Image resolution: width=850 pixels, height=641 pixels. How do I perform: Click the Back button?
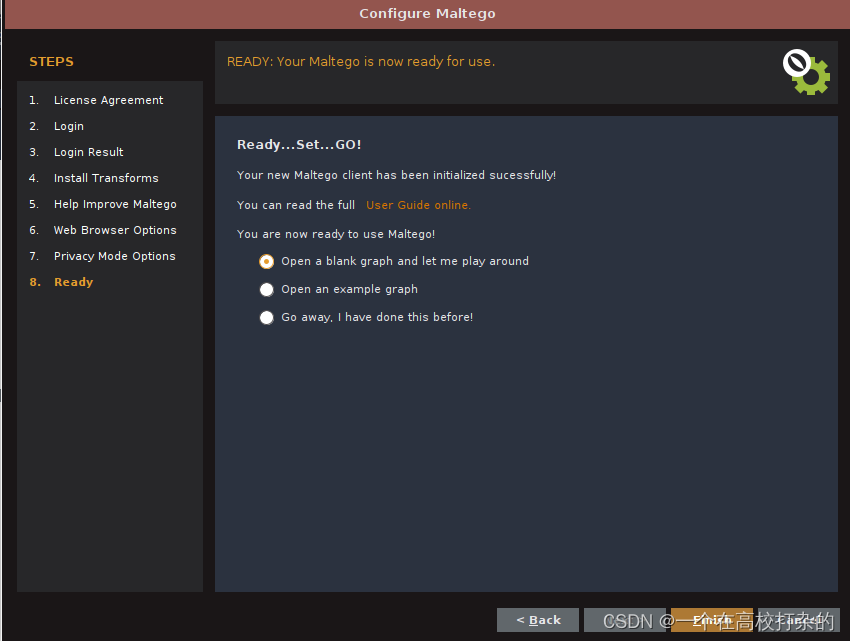point(538,620)
